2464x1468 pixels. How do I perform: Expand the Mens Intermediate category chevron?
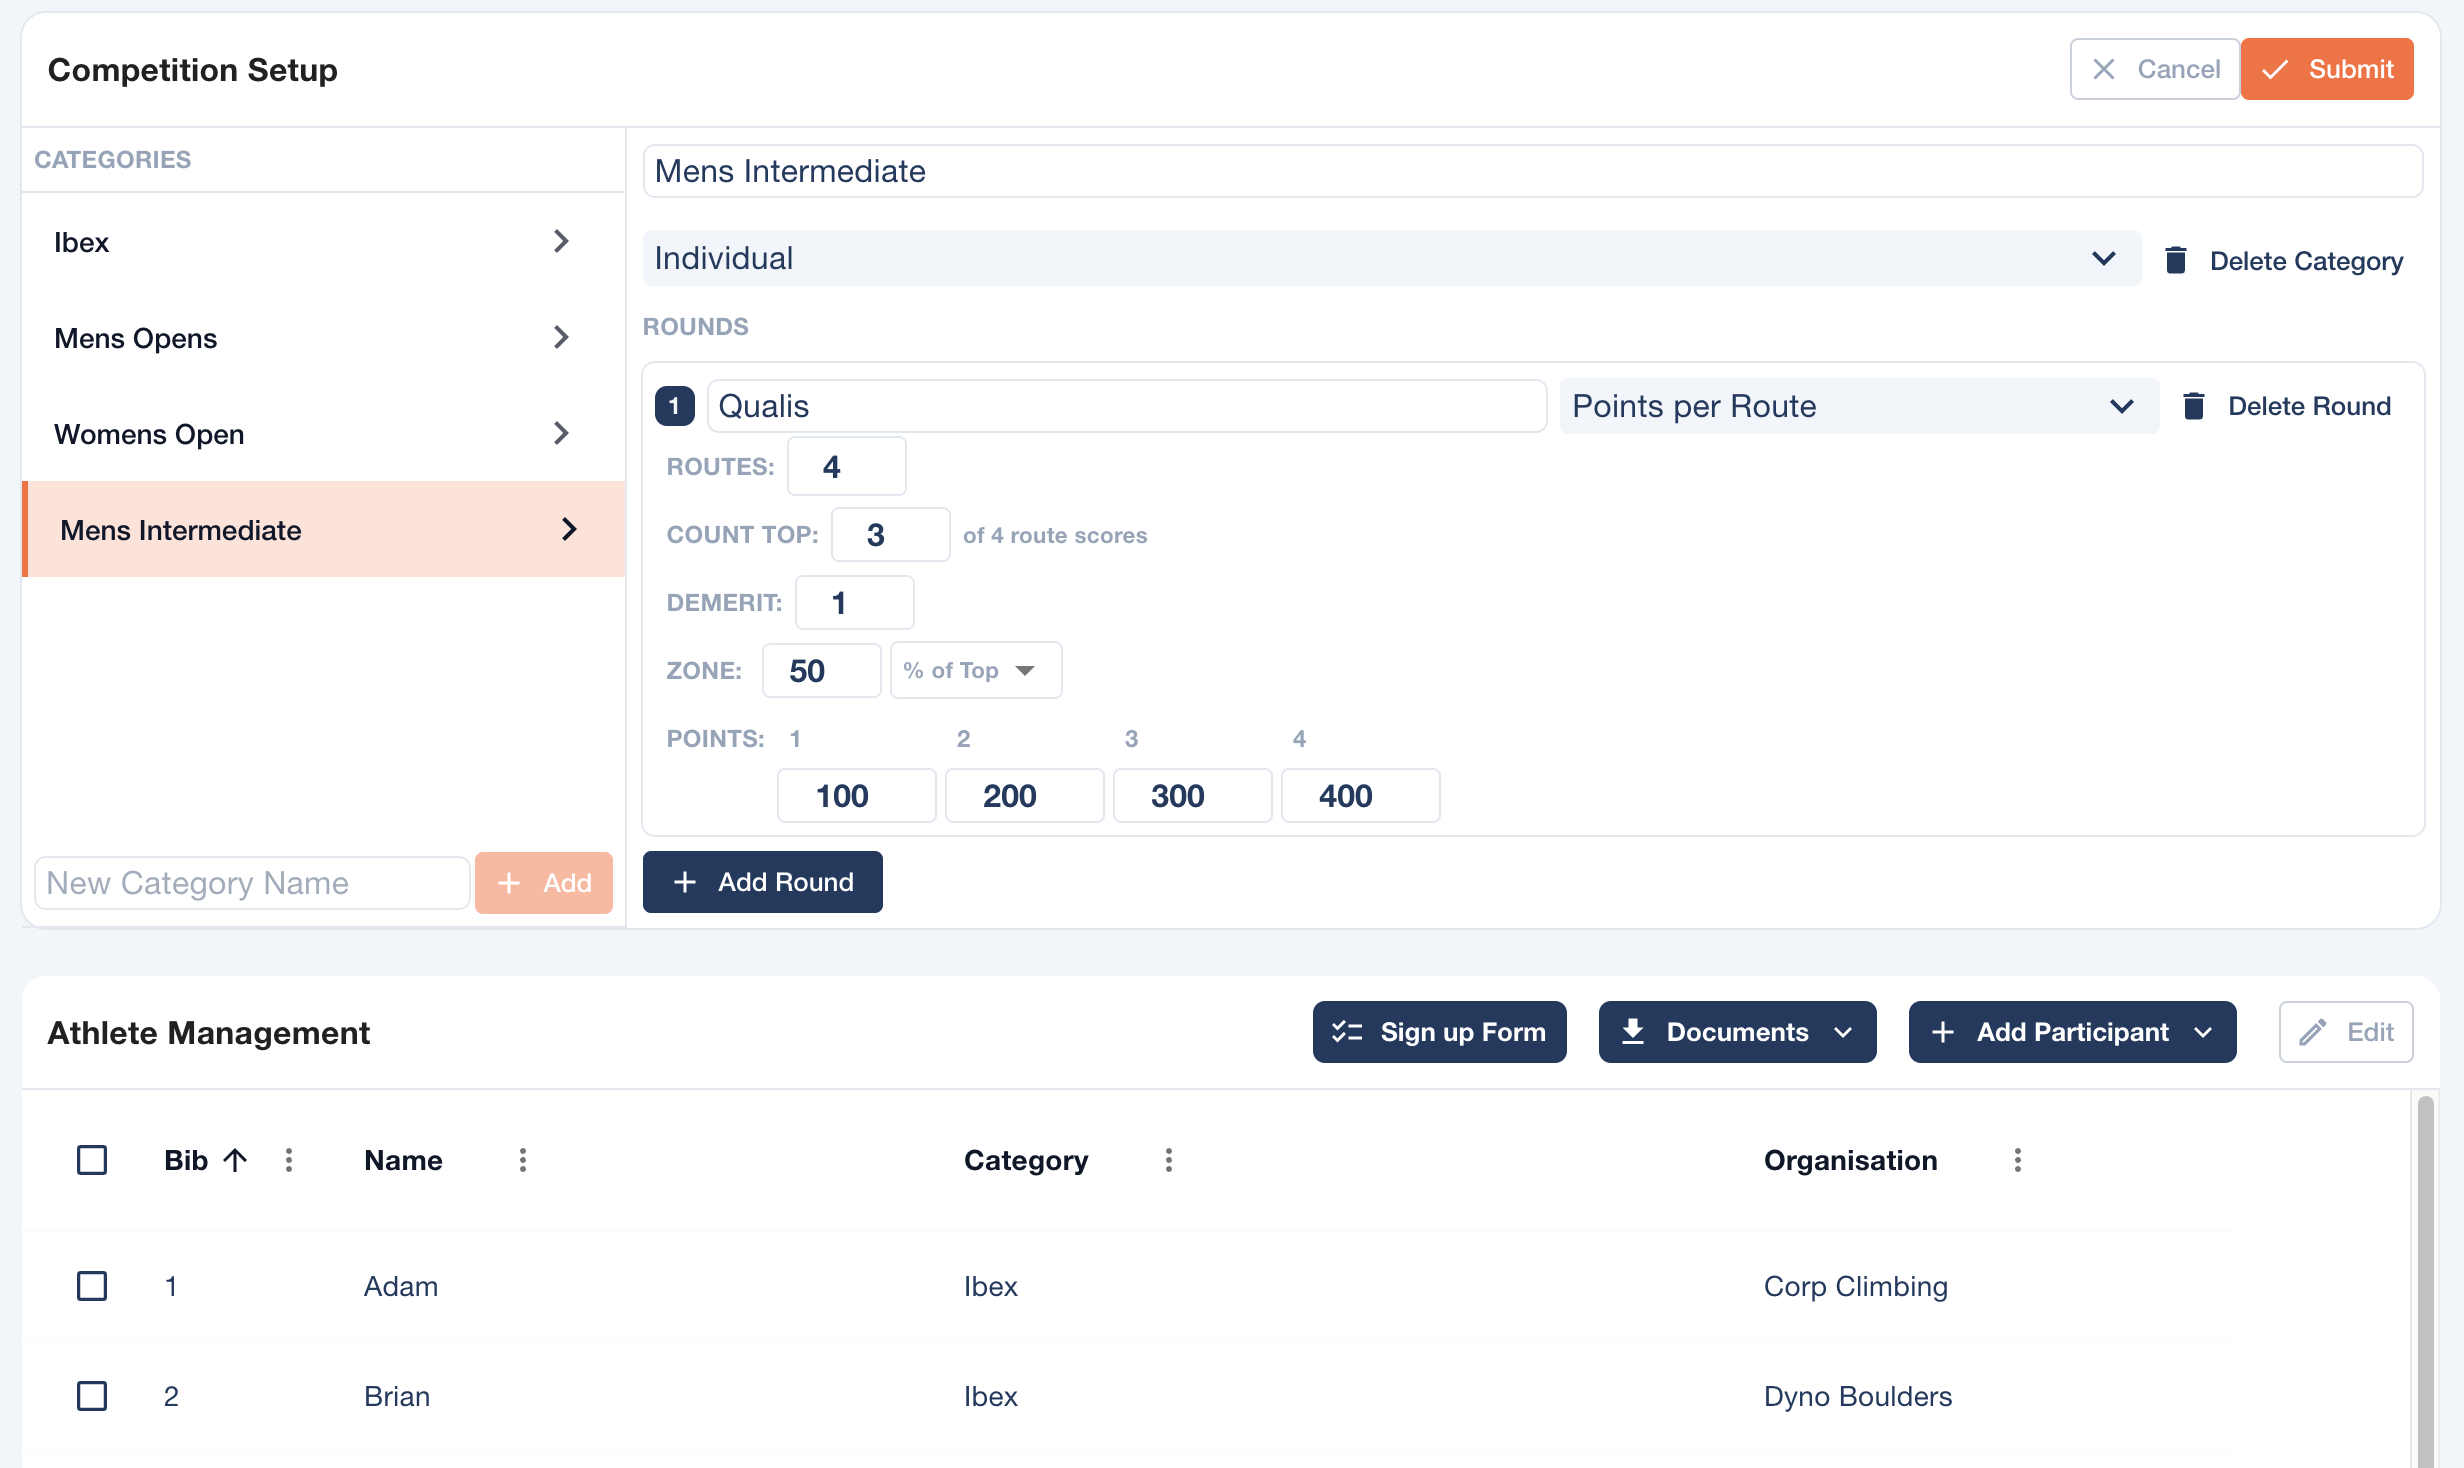569,529
